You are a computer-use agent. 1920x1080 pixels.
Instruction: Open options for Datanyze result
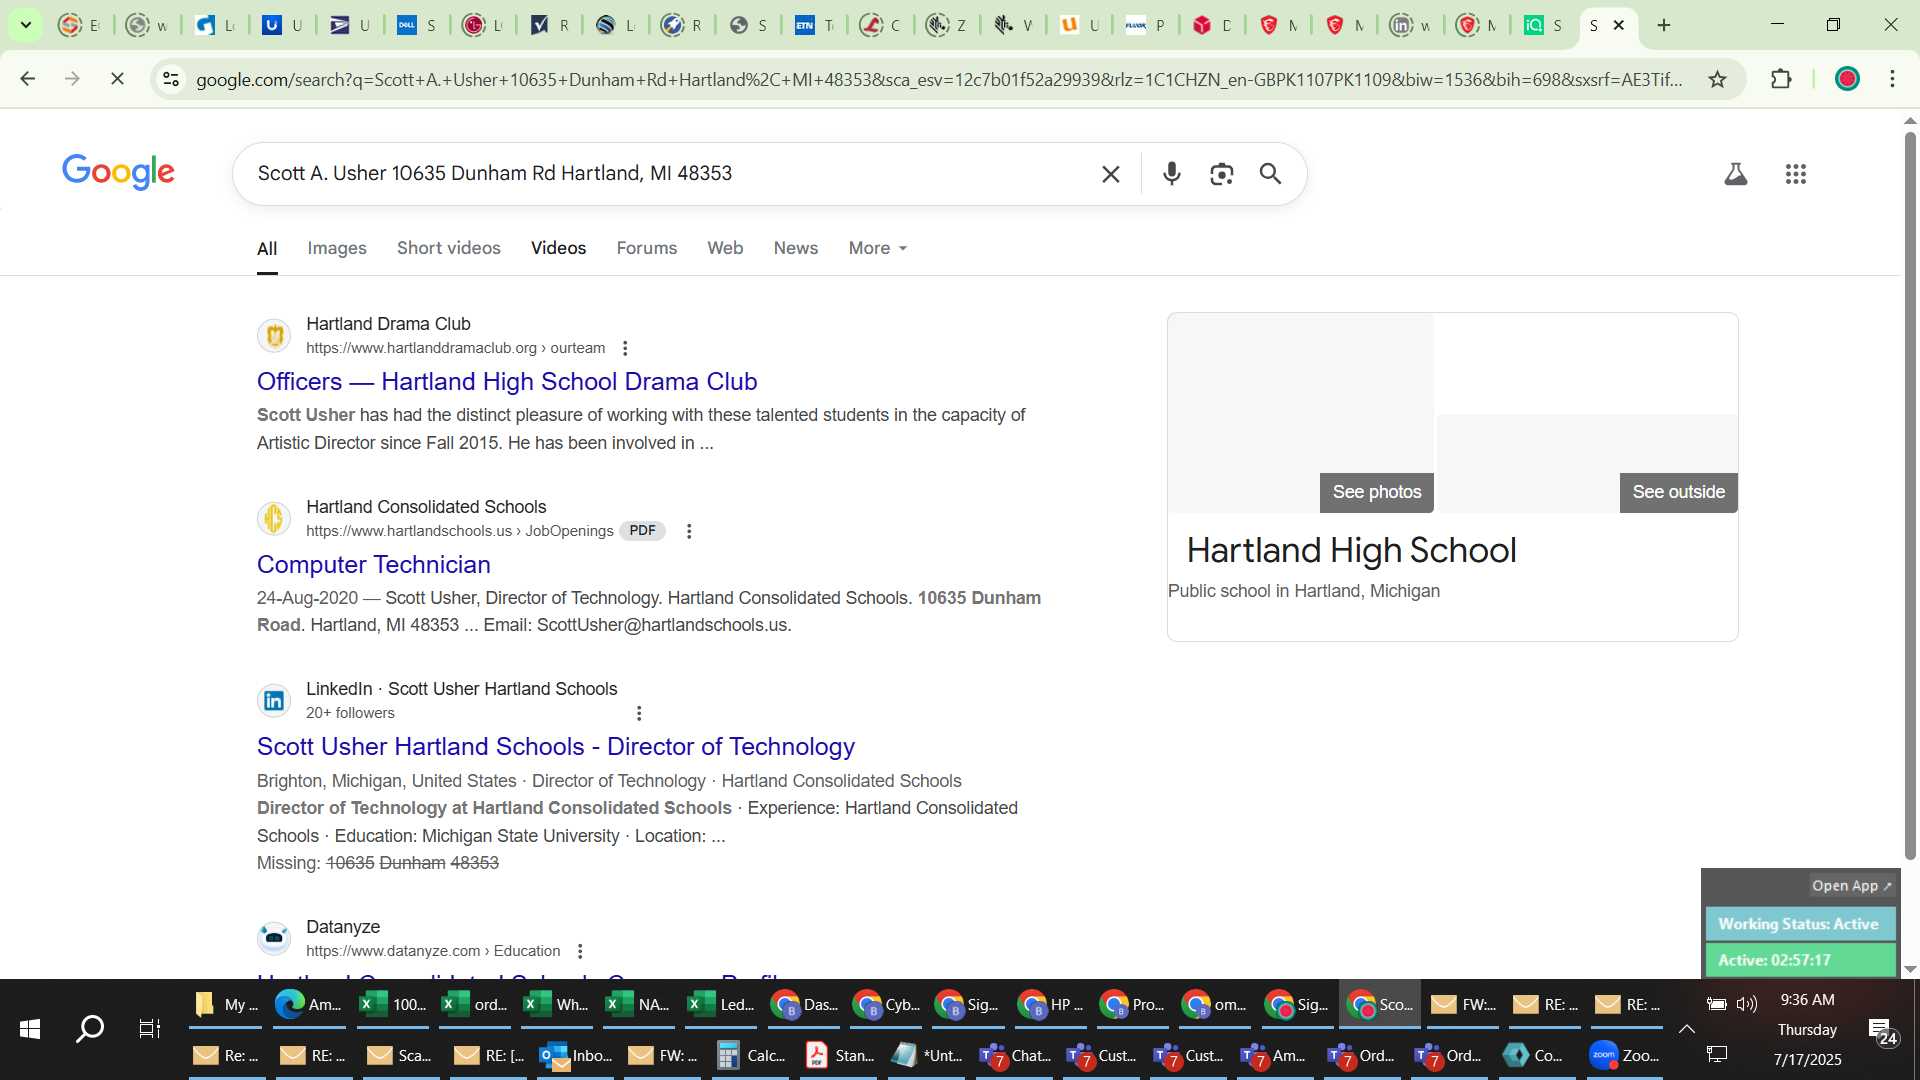580,951
